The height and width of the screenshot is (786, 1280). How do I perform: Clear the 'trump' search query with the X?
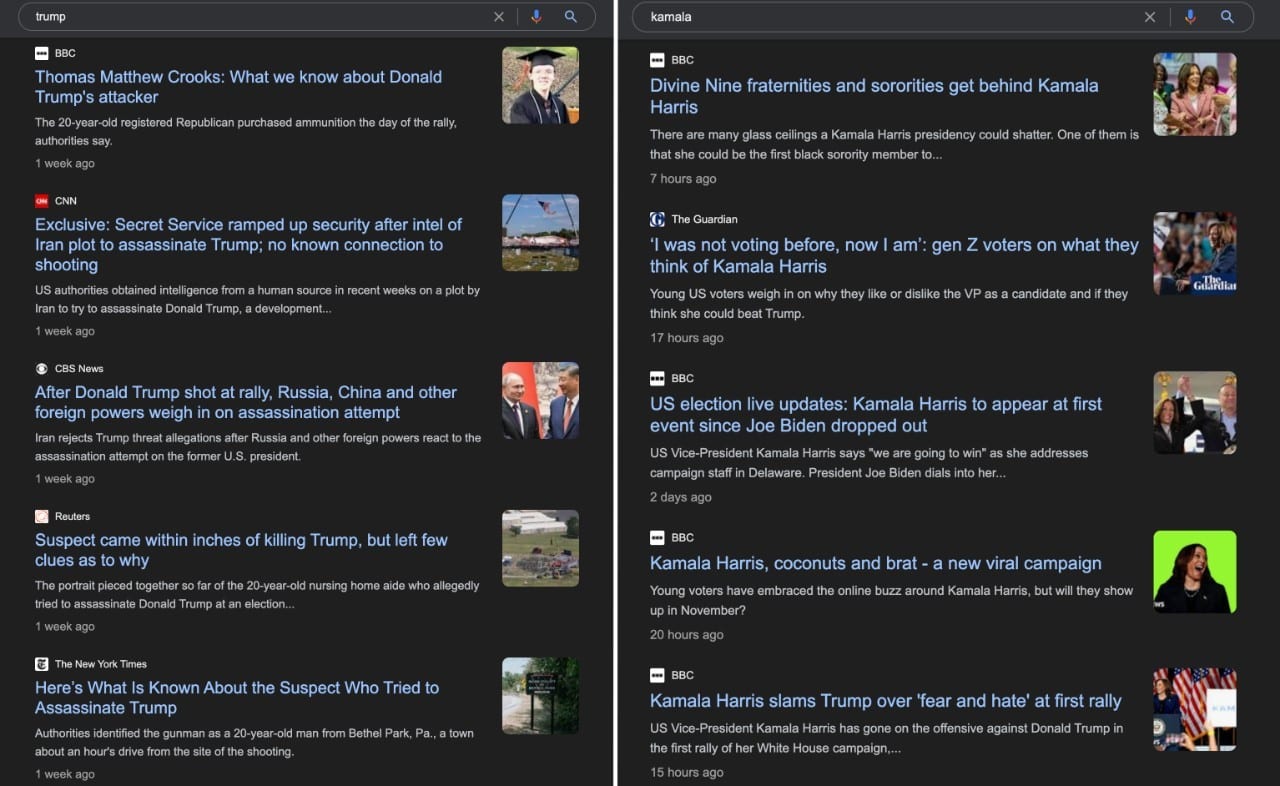[x=499, y=17]
